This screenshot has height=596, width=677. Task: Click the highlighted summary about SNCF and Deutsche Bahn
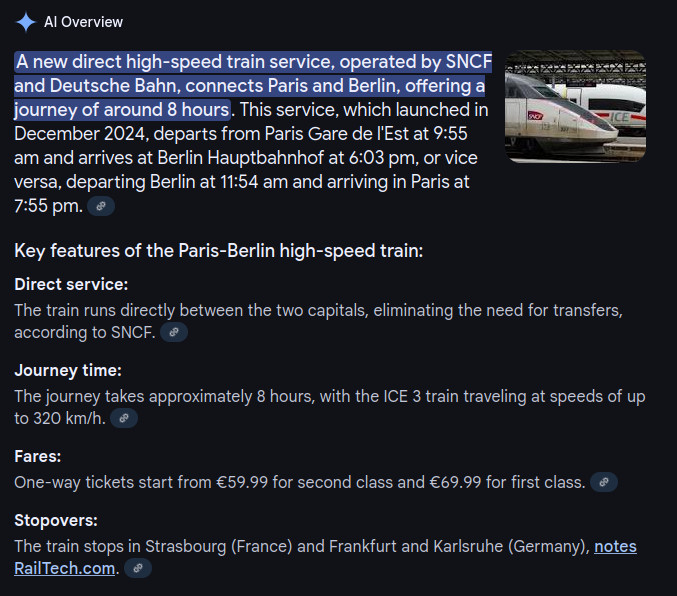pyautogui.click(x=253, y=86)
